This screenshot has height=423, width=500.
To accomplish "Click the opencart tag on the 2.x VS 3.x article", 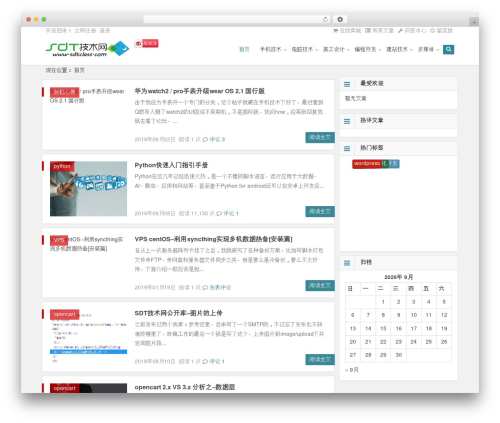I will tap(65, 388).
